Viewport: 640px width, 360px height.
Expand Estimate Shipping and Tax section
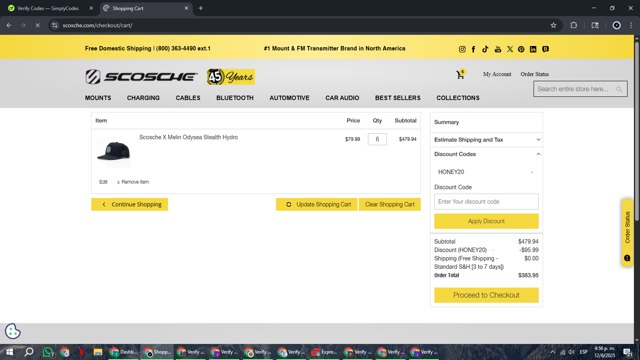[x=487, y=140]
